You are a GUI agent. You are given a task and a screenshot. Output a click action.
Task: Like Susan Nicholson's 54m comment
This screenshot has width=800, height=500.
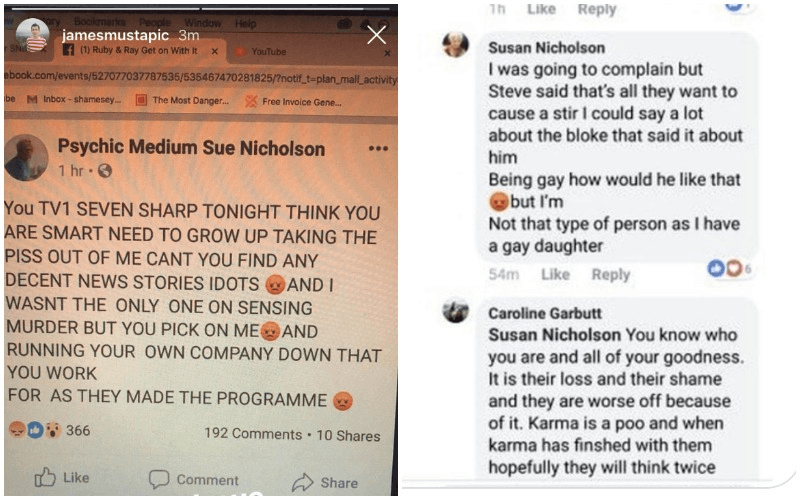click(555, 274)
